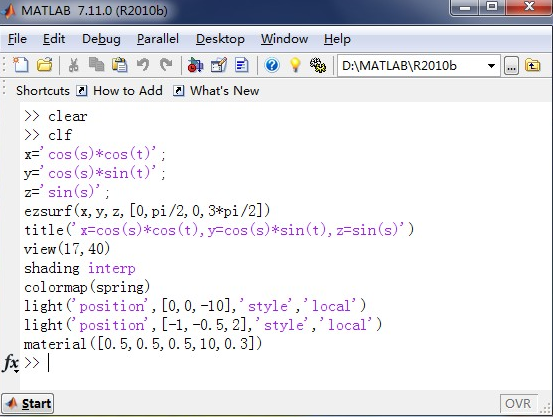Browse for folder with the ellipsis button
Image resolution: width=553 pixels, height=417 pixels.
[x=511, y=66]
